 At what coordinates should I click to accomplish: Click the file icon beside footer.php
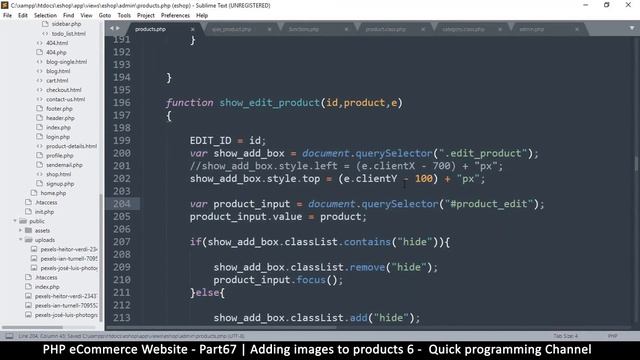[40, 109]
